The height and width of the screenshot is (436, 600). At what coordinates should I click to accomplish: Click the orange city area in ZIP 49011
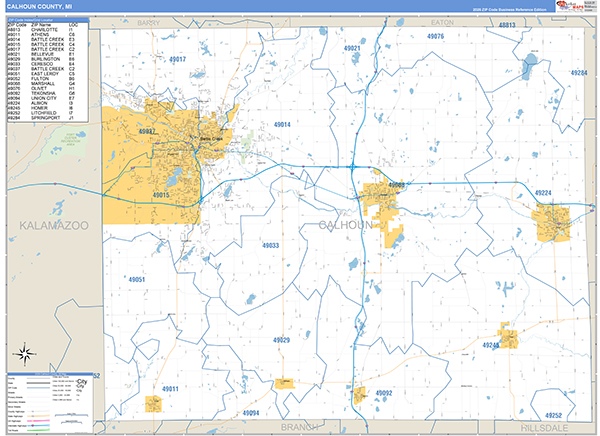click(x=154, y=403)
